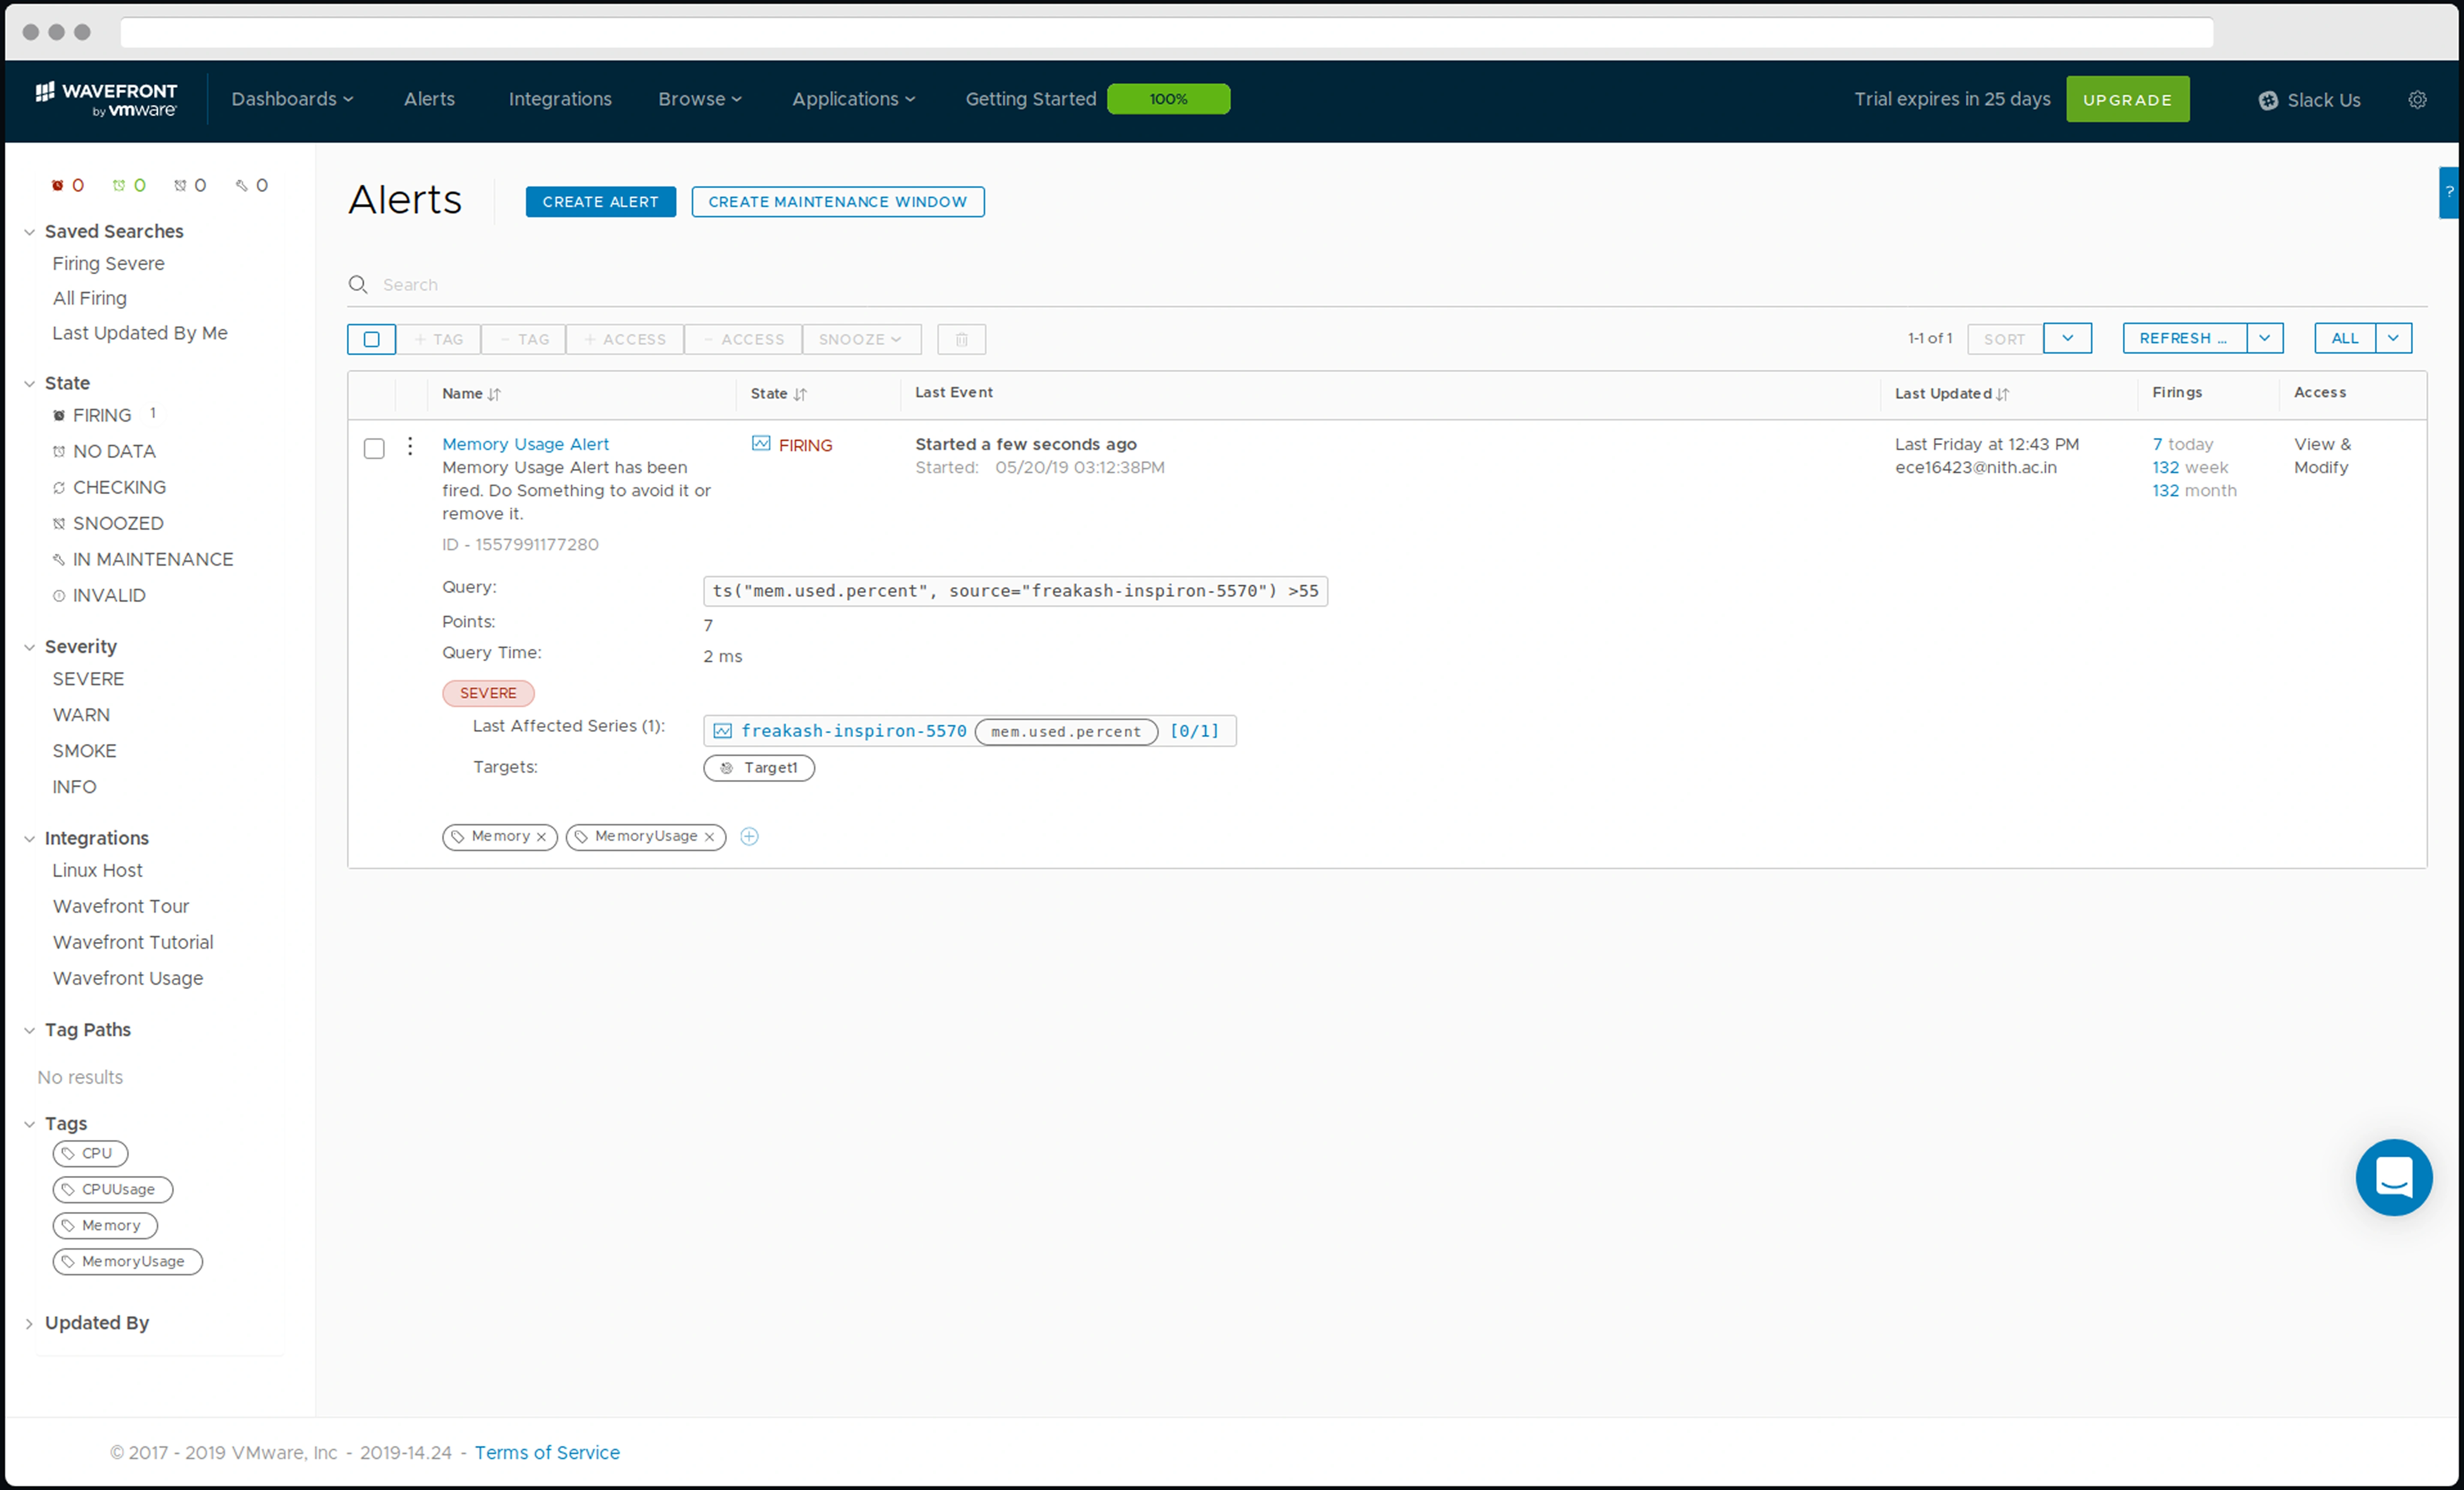2464x1490 pixels.
Task: Click the chart icon beside FIRING state
Action: tap(761, 444)
